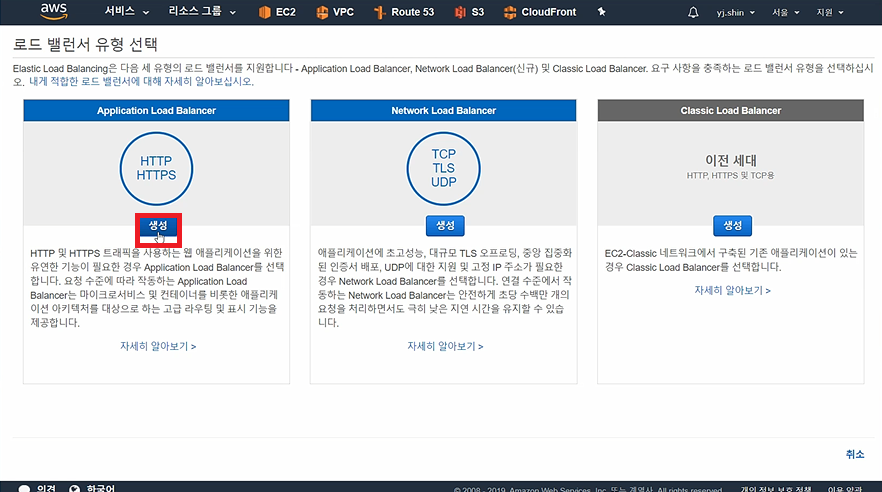The width and height of the screenshot is (882, 492).
Task: Open the 개인 정보 보호 정책 link
Action: [776, 489]
